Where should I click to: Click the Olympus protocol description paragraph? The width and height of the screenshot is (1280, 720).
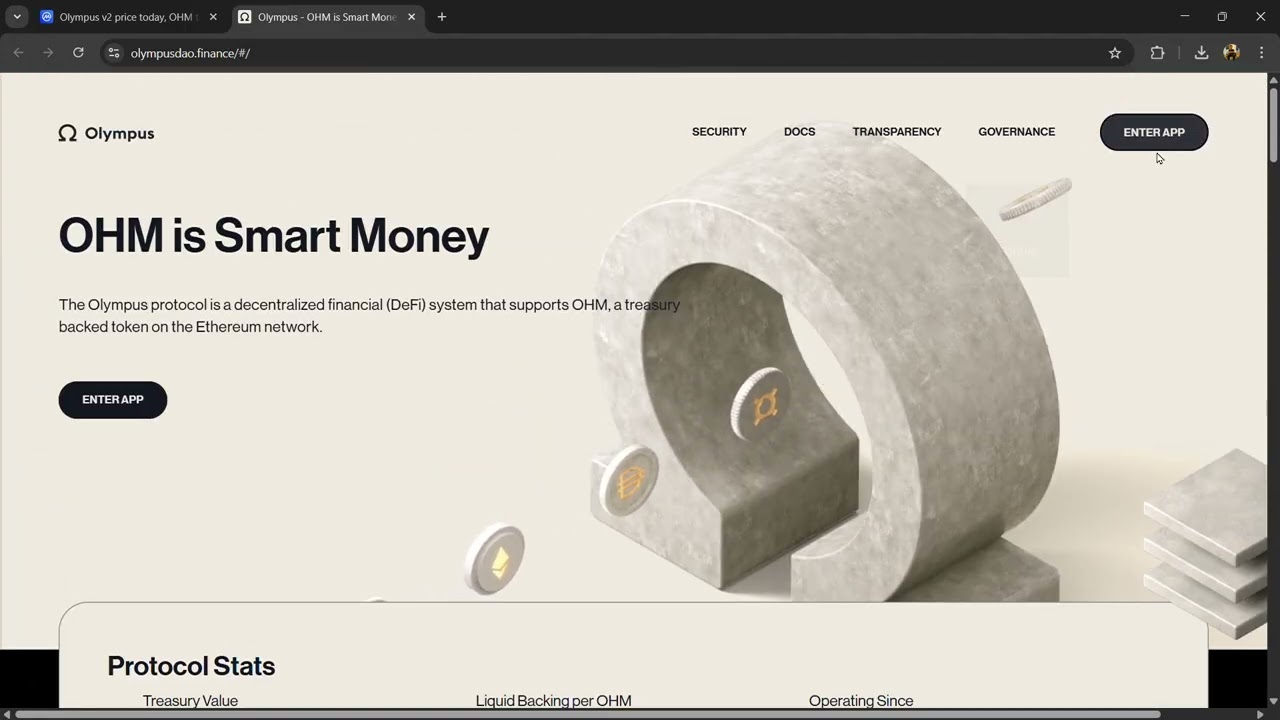(x=369, y=316)
